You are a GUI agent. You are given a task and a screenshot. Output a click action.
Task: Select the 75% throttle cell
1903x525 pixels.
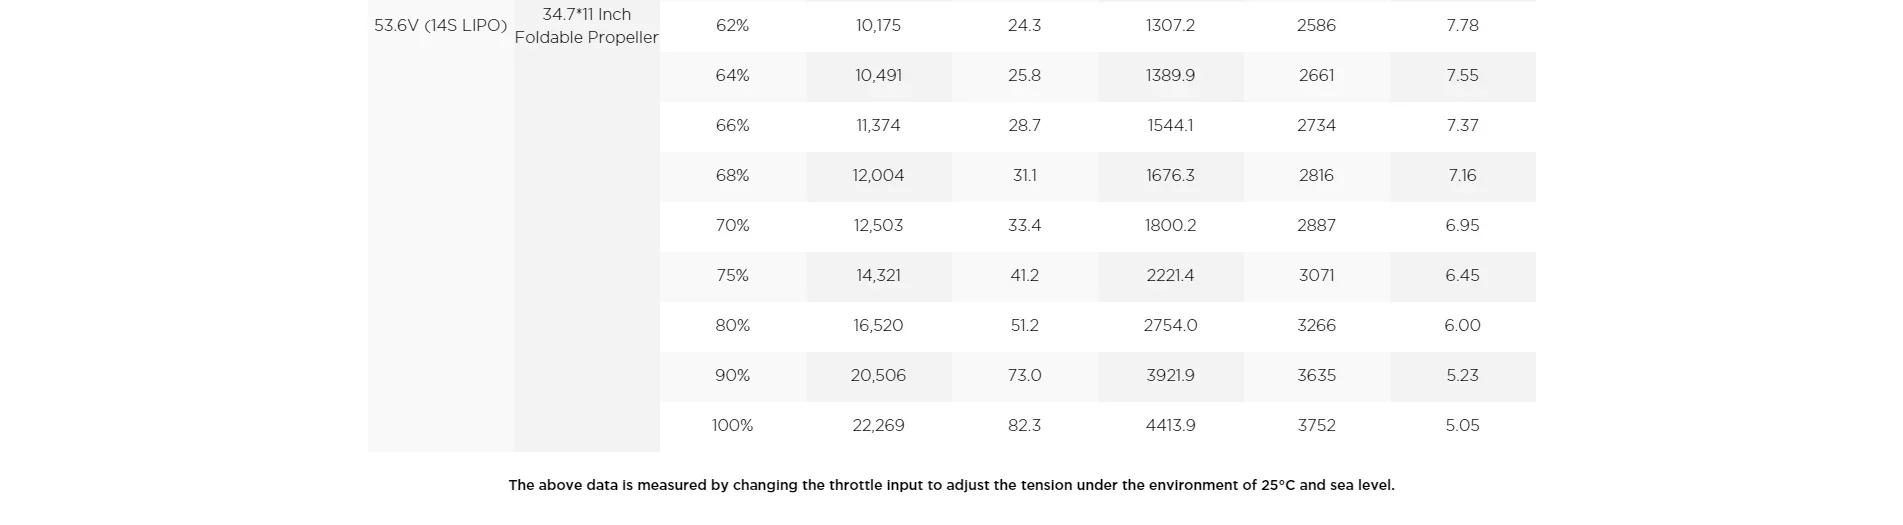tap(733, 276)
